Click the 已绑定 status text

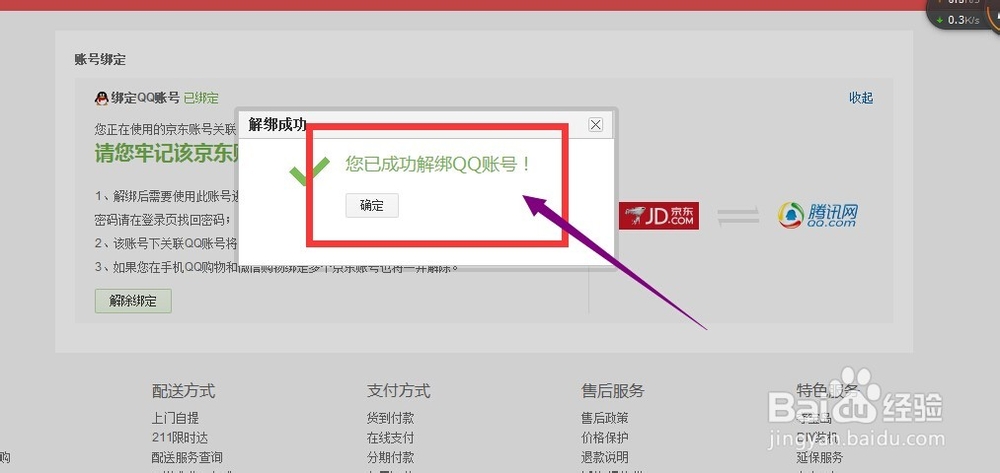tap(201, 98)
